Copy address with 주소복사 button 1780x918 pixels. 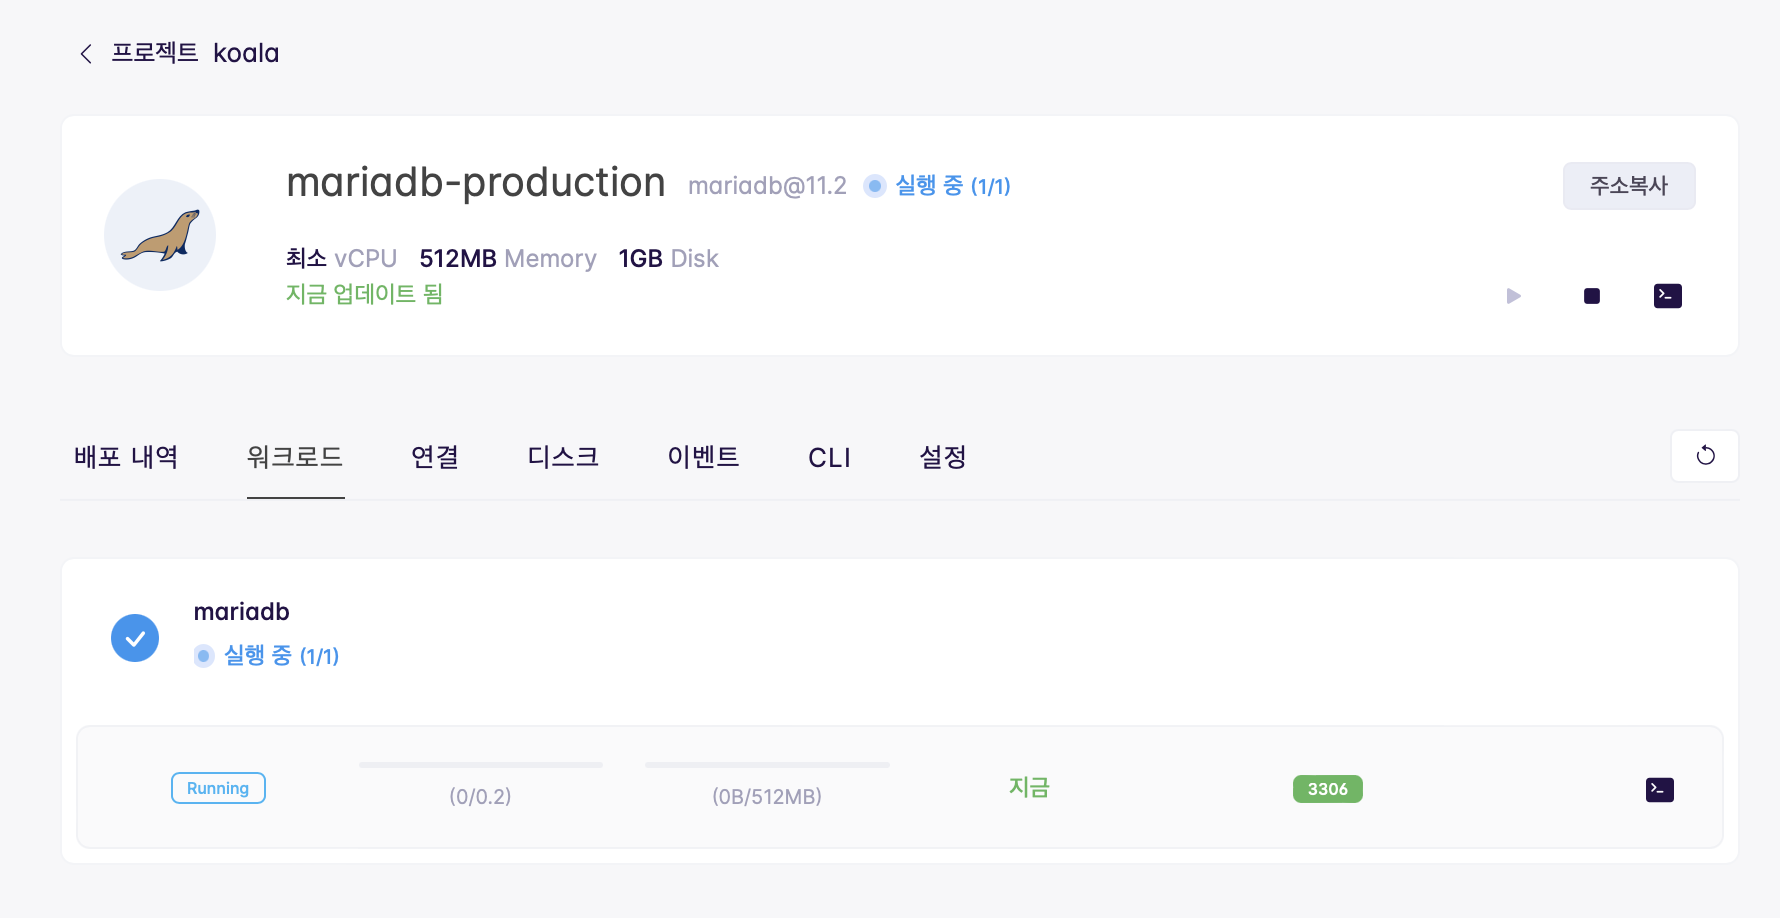coord(1629,186)
